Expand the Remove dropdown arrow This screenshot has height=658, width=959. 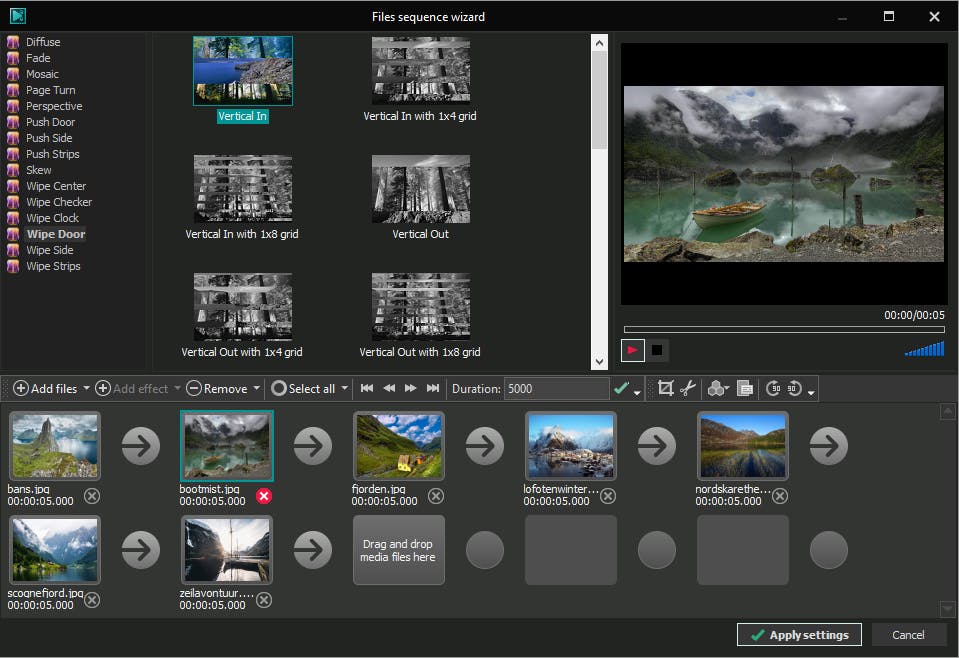tap(257, 388)
